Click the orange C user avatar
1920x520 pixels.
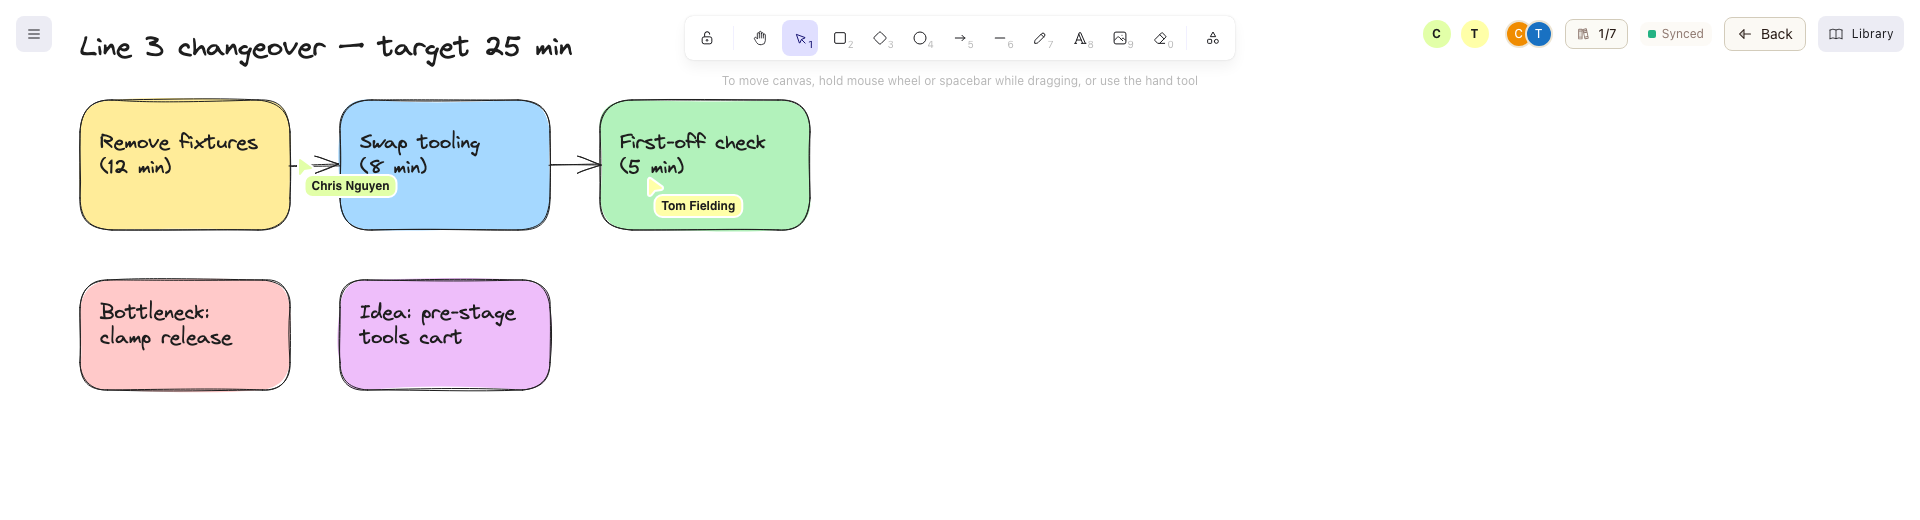click(1516, 34)
